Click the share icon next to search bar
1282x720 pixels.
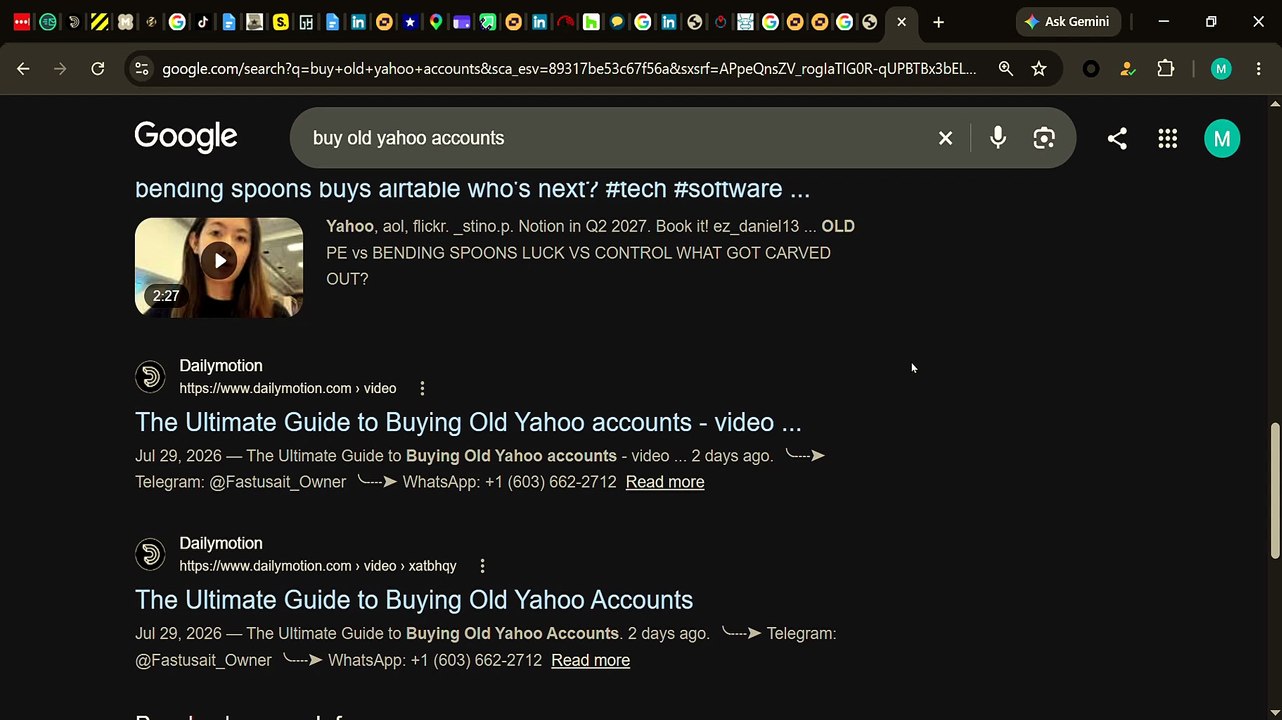coord(1117,138)
